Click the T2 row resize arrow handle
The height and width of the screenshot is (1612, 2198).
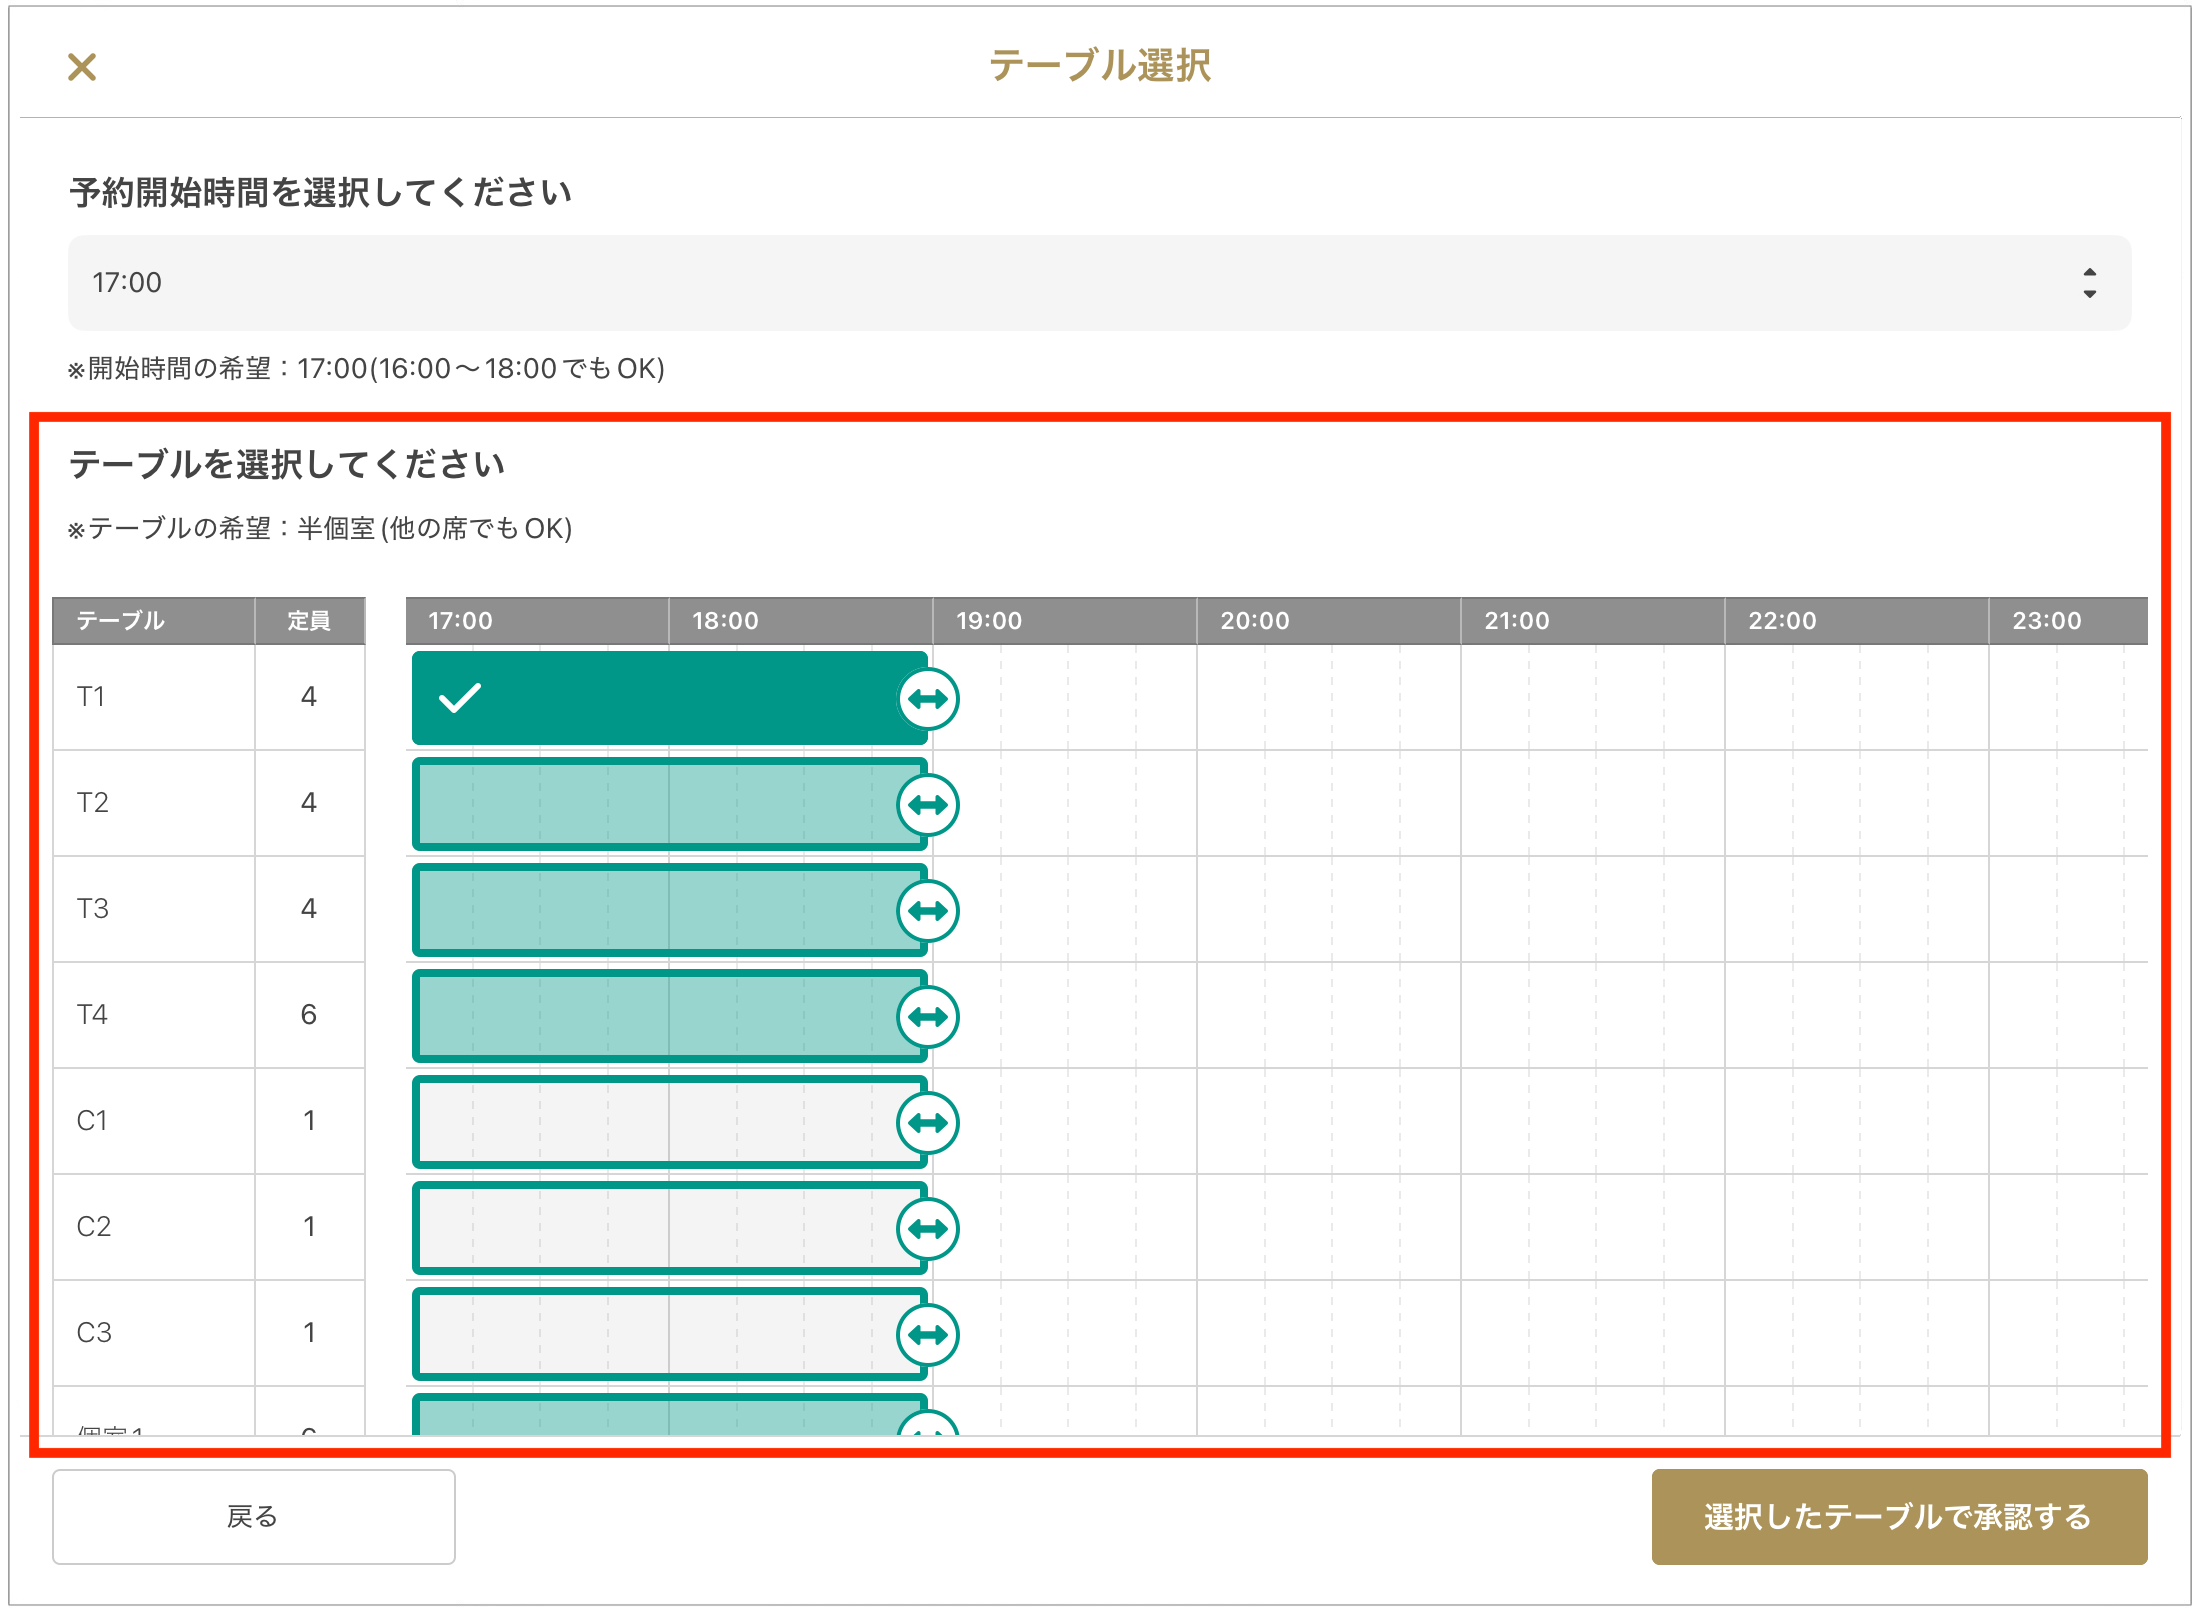click(928, 804)
